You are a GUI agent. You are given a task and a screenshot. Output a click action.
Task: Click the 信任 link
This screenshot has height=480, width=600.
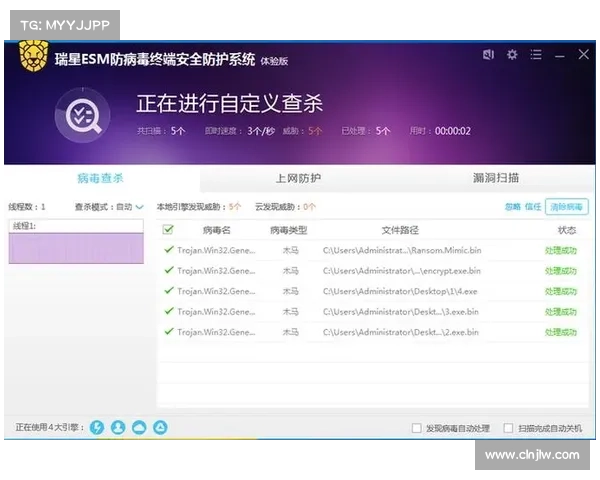pyautogui.click(x=533, y=207)
